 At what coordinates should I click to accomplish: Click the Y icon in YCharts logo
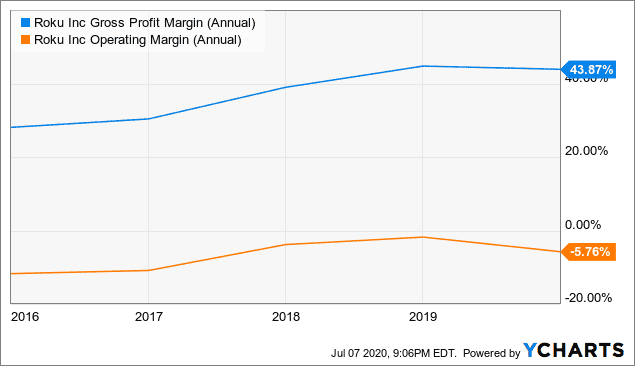pyautogui.click(x=530, y=350)
